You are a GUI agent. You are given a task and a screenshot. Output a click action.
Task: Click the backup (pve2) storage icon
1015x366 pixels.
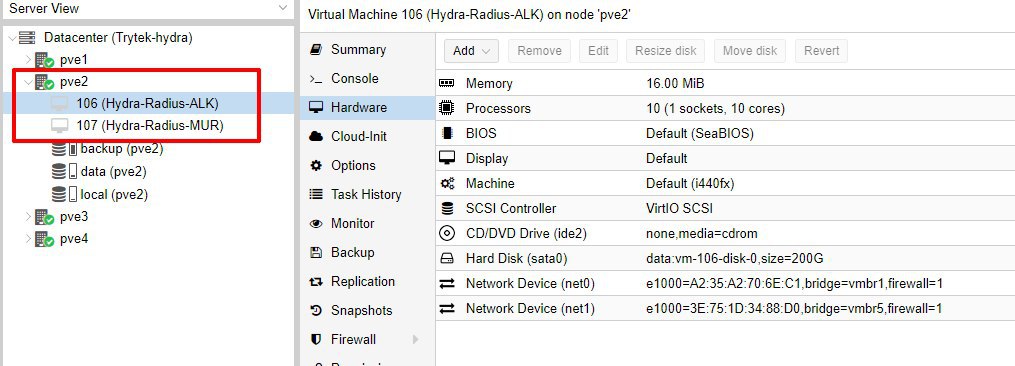(65, 149)
